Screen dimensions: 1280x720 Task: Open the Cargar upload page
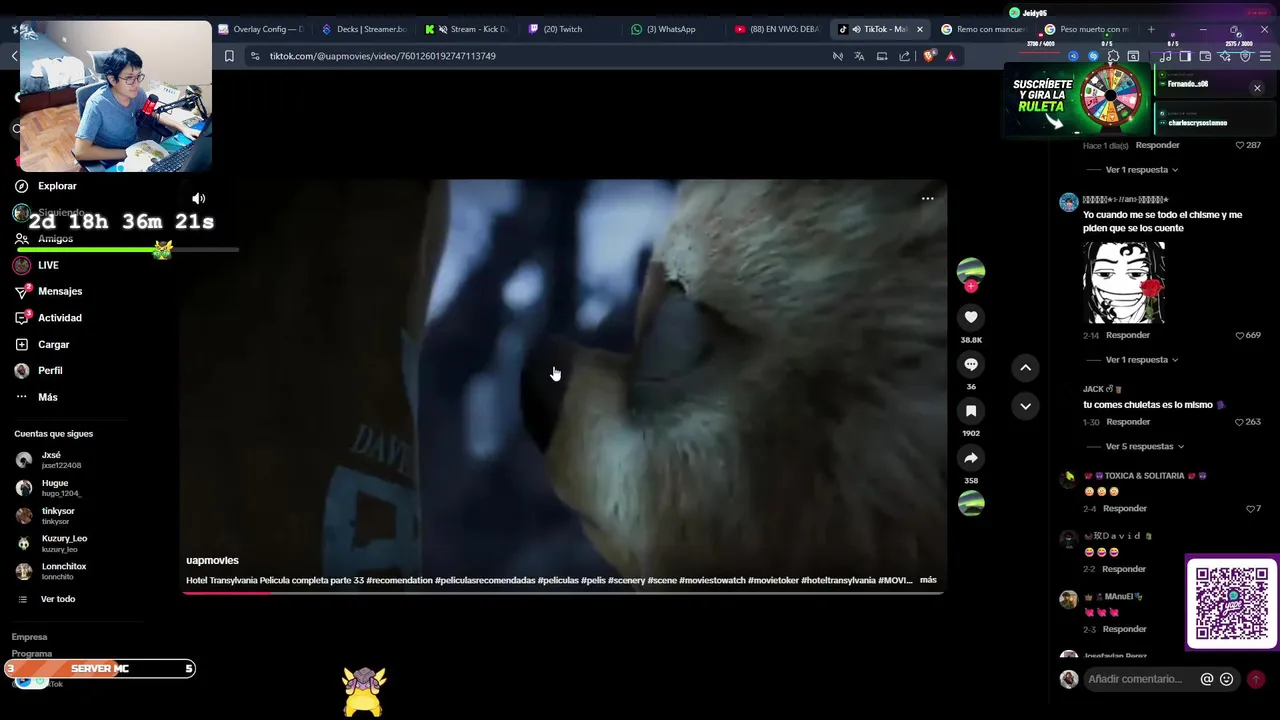click(x=53, y=344)
